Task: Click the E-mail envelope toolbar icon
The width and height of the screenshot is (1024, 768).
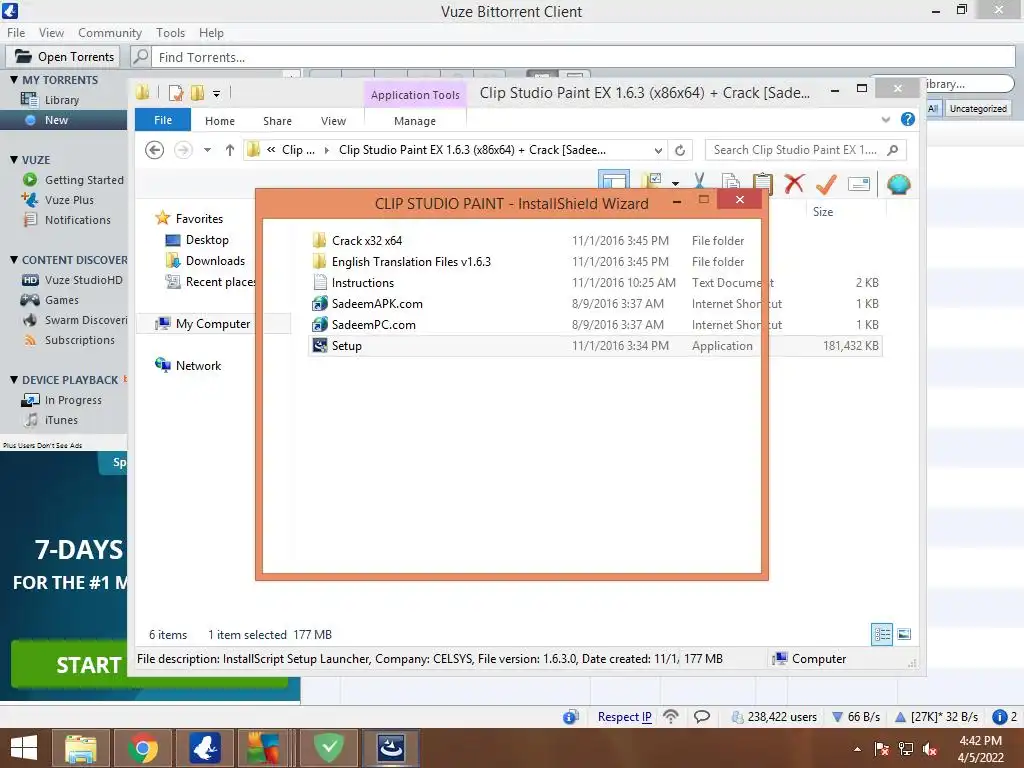Action: (859, 184)
